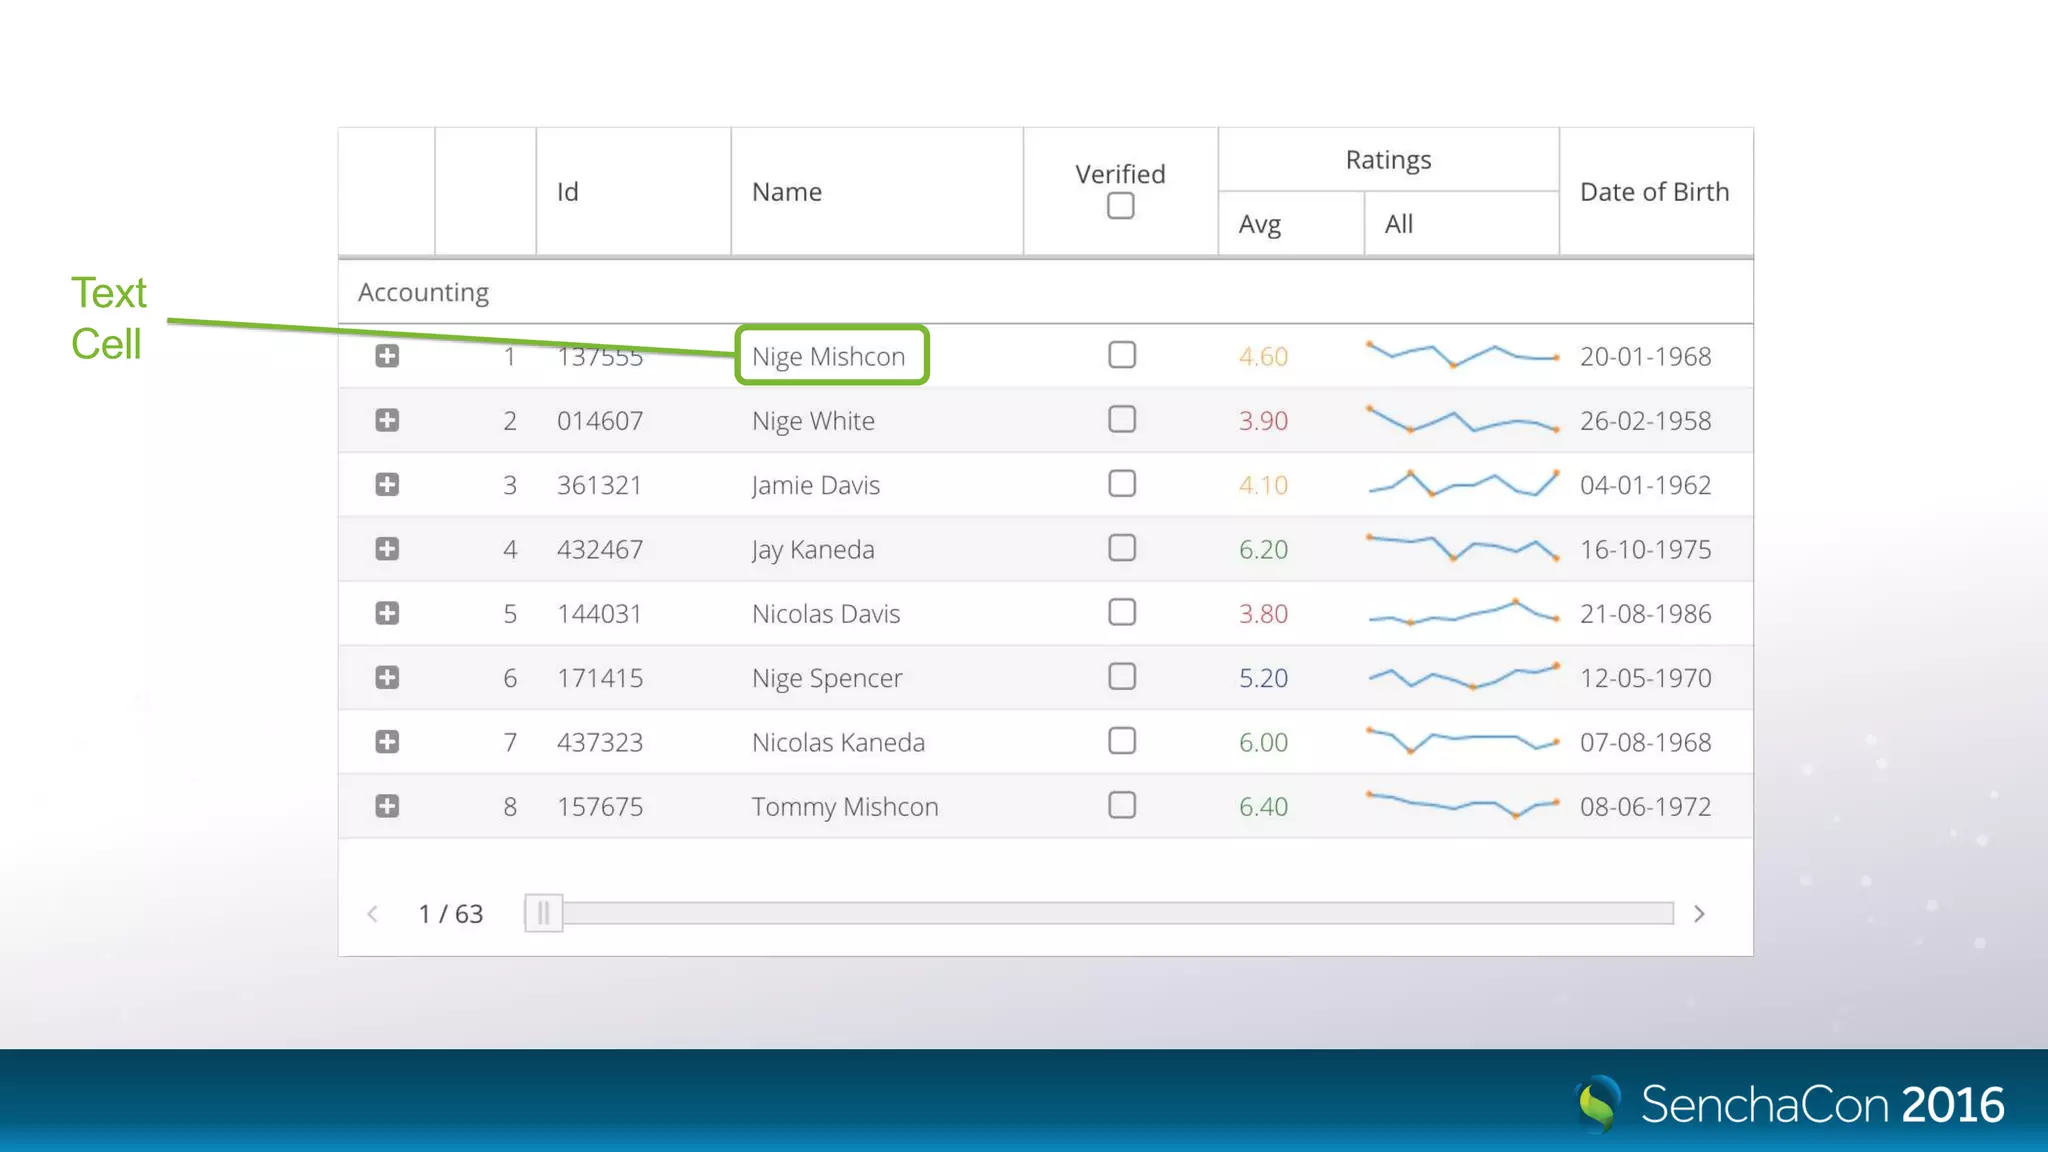Click the plus icon on Nige Spencer row

pos(387,678)
